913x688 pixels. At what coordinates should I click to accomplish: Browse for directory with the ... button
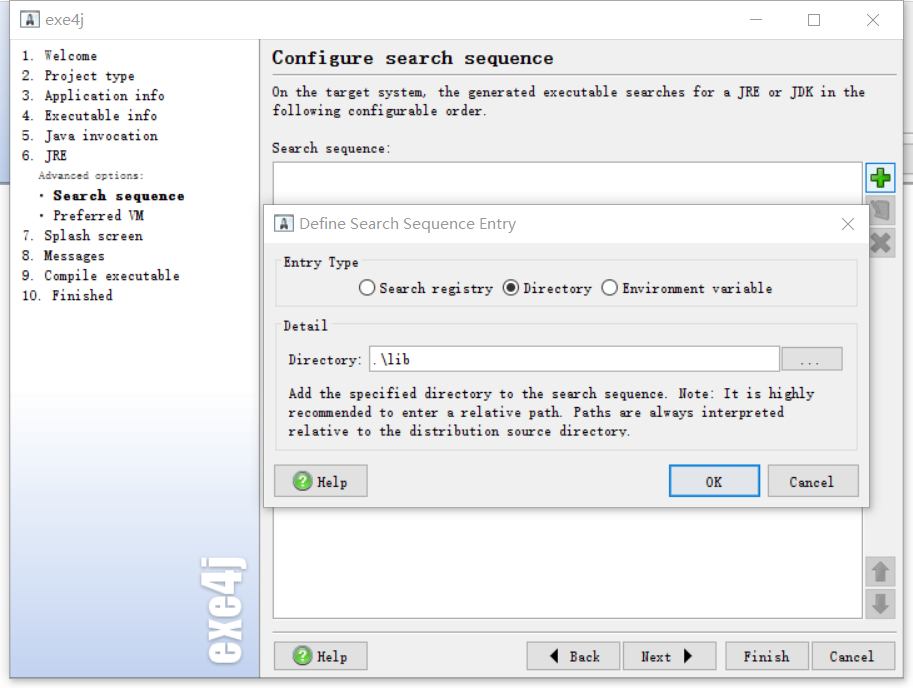[x=812, y=359]
